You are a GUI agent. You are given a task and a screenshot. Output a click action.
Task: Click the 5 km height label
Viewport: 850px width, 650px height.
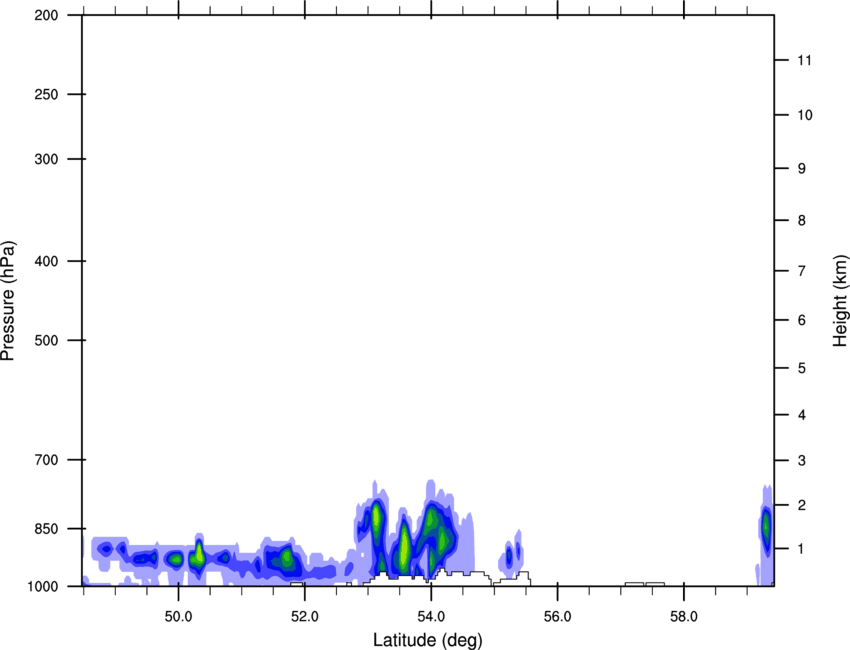click(802, 368)
